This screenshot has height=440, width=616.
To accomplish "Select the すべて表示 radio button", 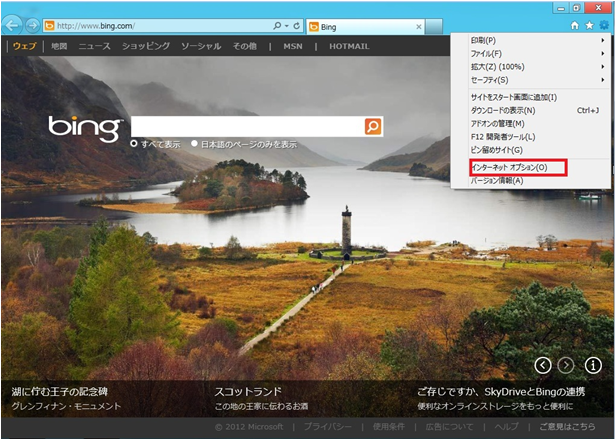I will tap(134, 144).
